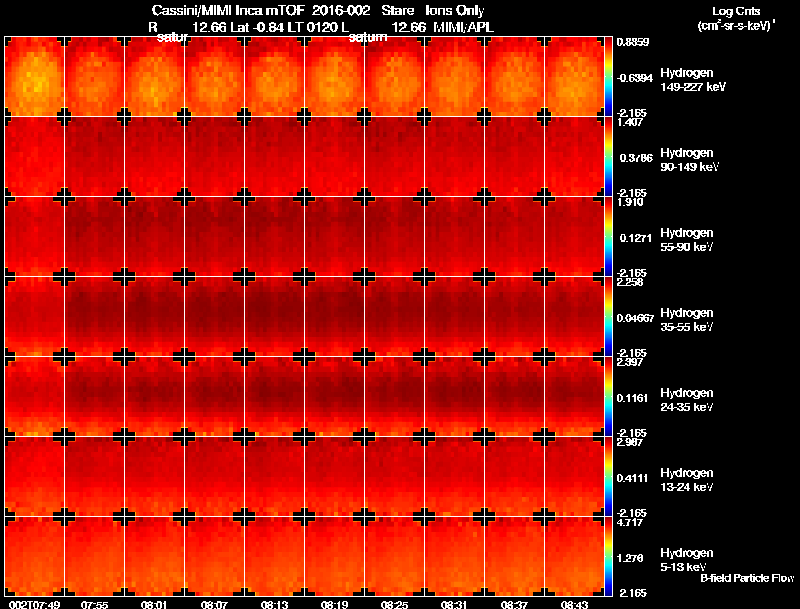
Task: Click the '08:43' time axis label
Action: tap(574, 604)
